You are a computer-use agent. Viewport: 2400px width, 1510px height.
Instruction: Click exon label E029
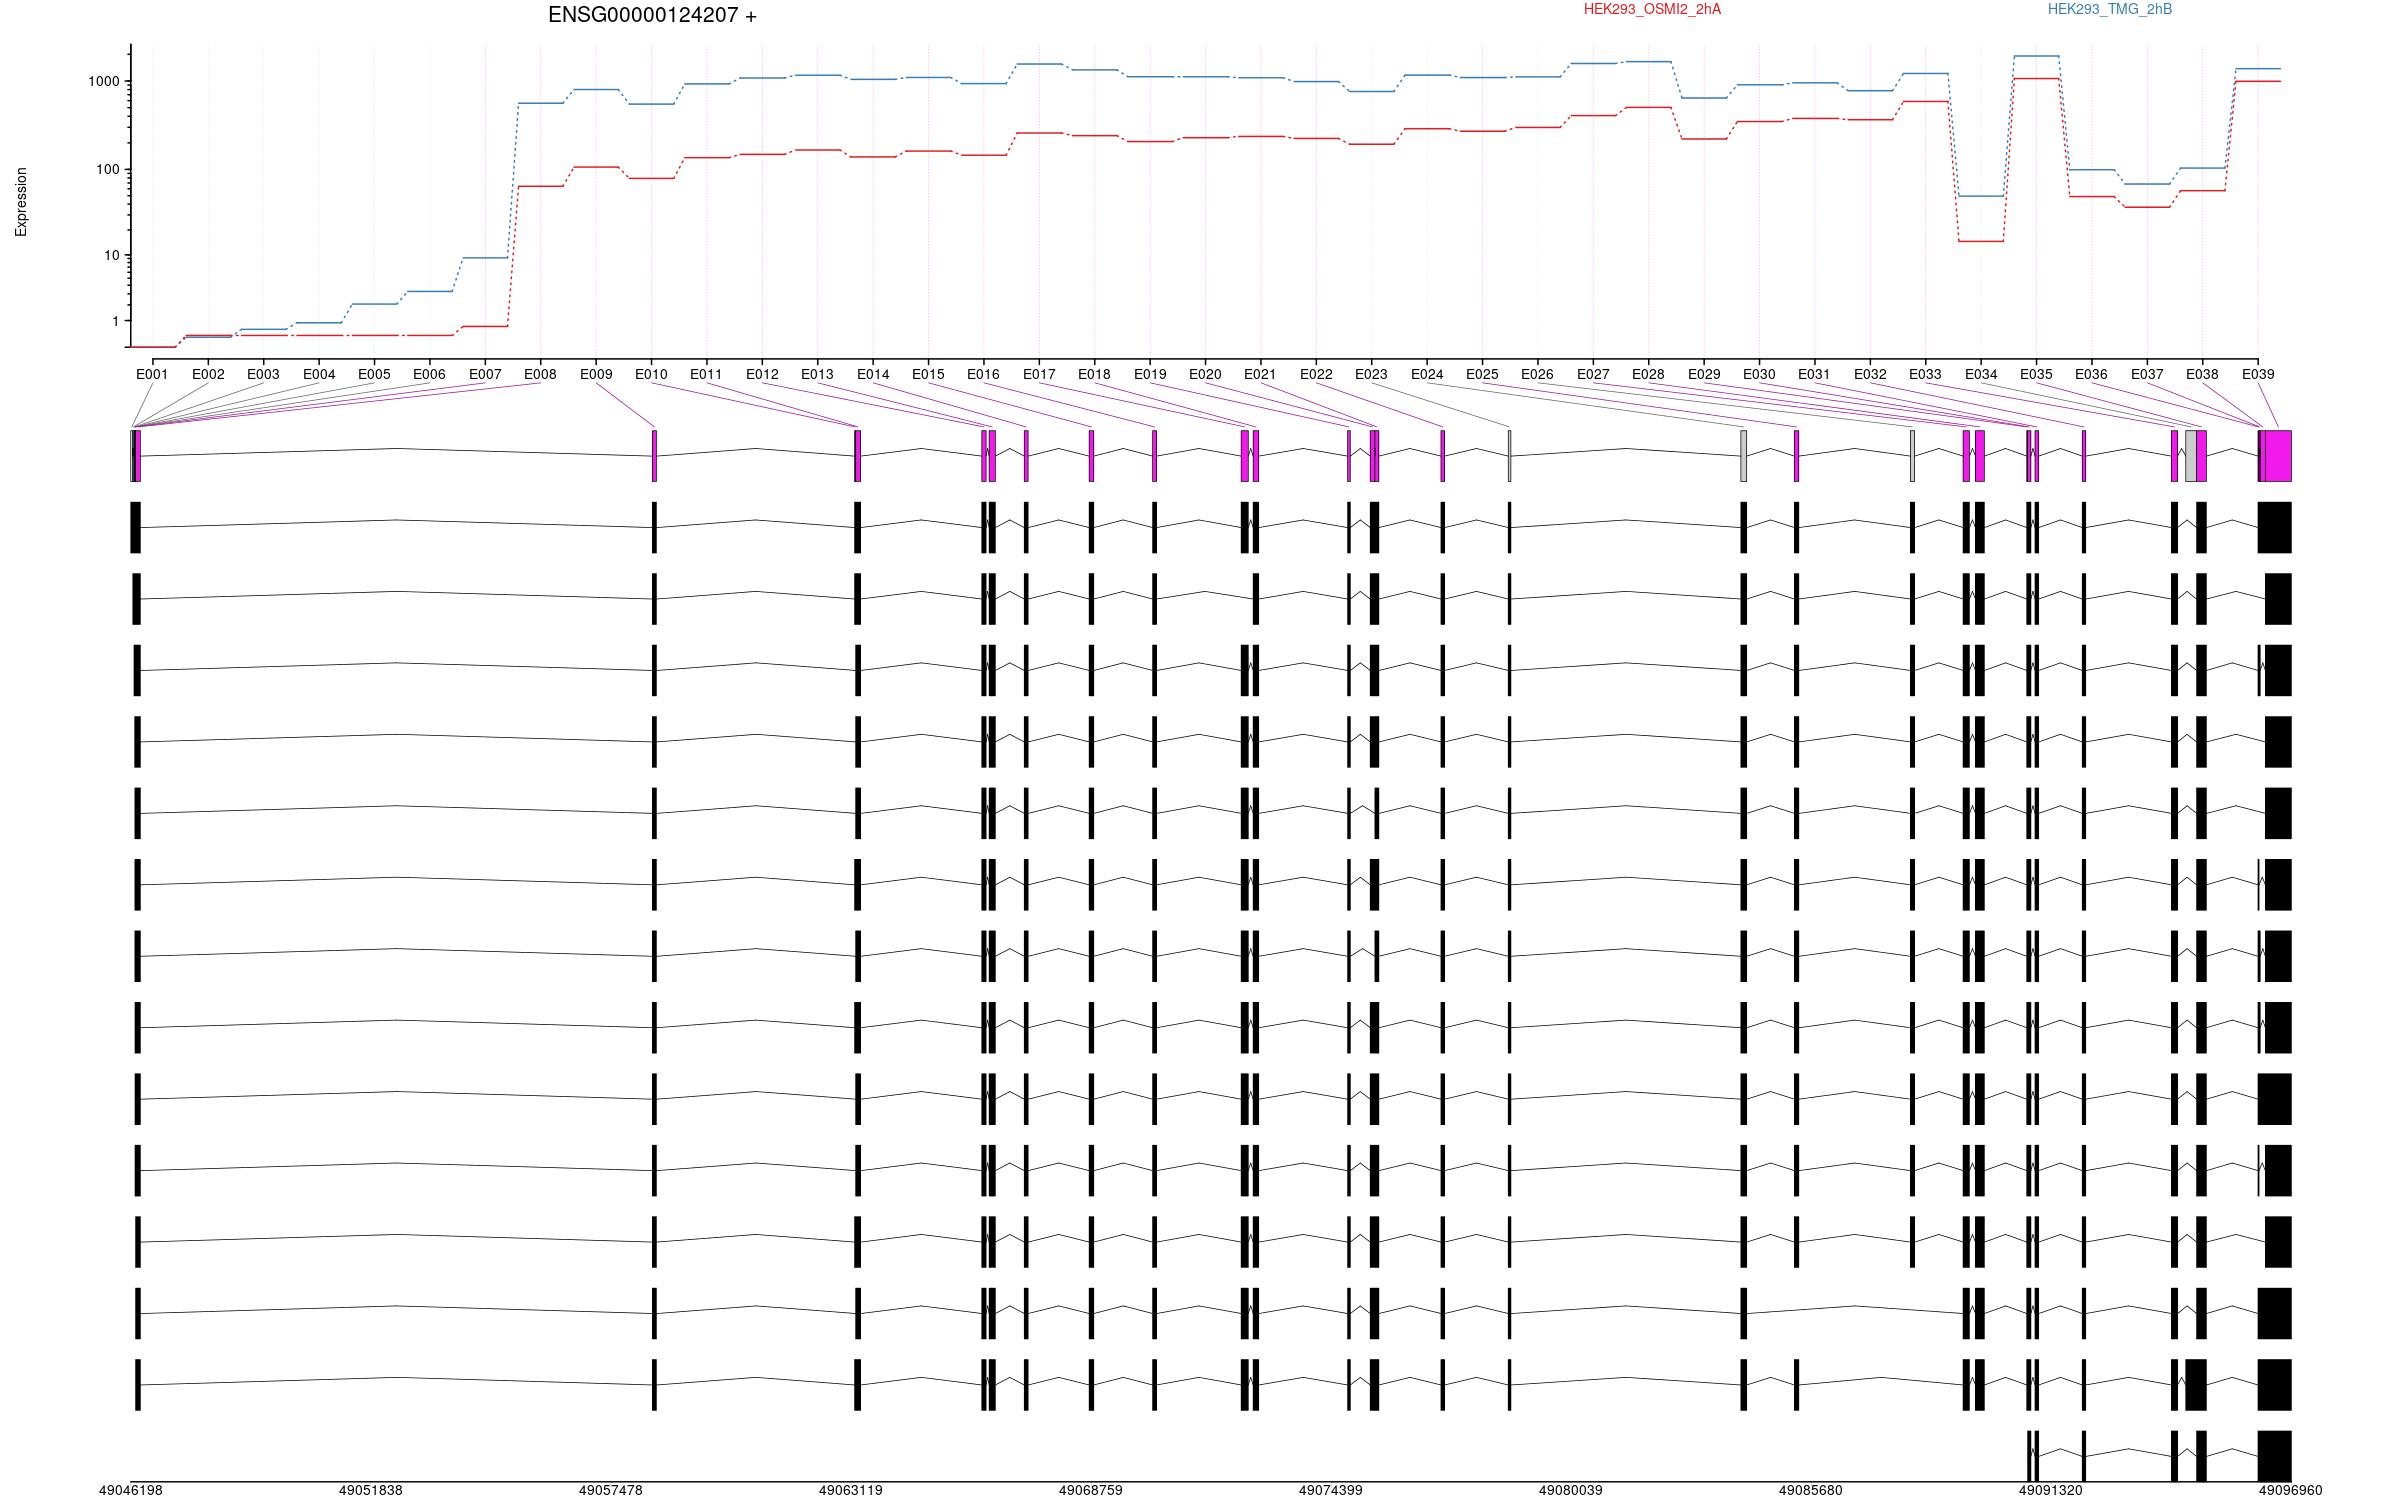[1704, 374]
